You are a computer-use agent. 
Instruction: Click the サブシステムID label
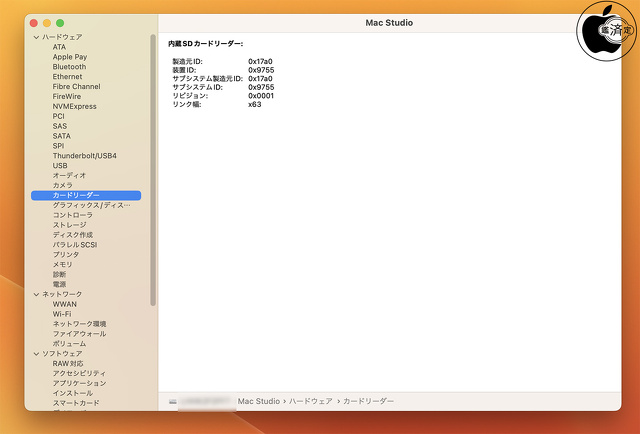(x=198, y=87)
